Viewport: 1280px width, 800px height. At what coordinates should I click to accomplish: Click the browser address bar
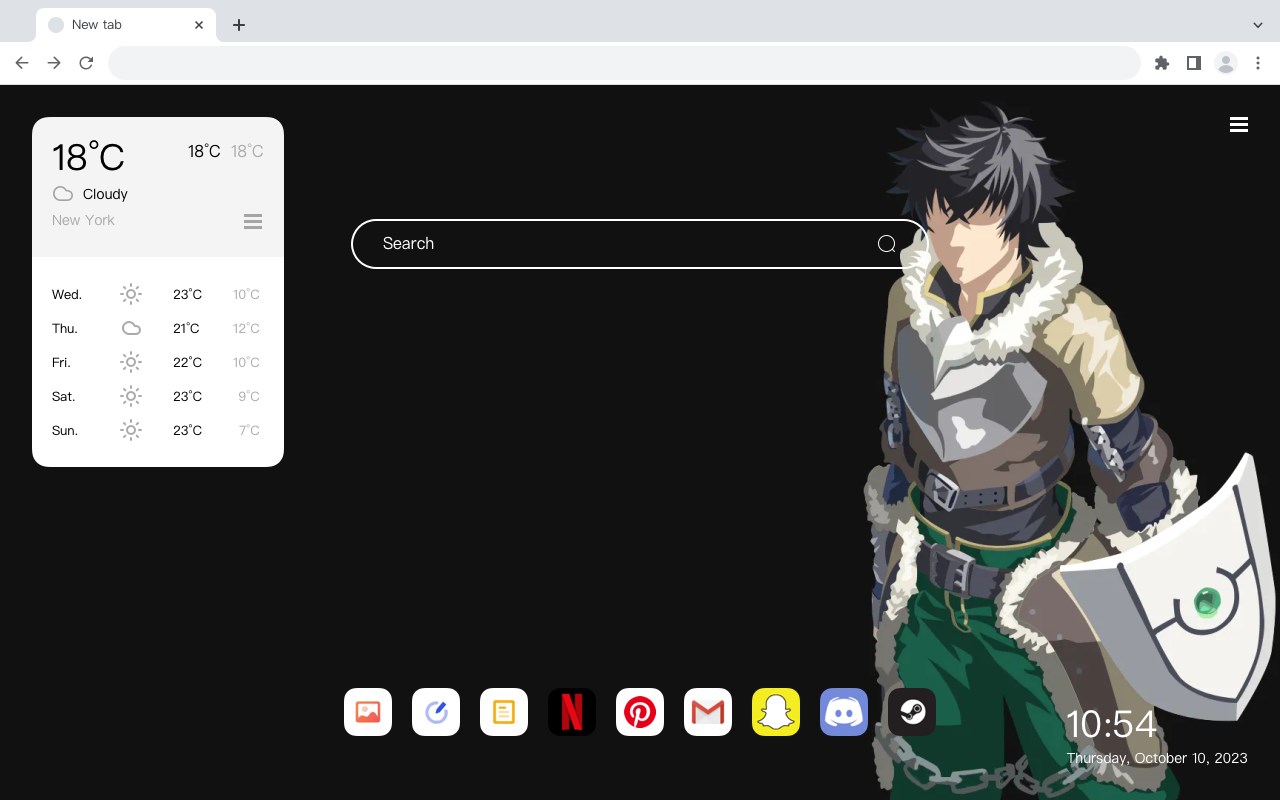tap(624, 63)
